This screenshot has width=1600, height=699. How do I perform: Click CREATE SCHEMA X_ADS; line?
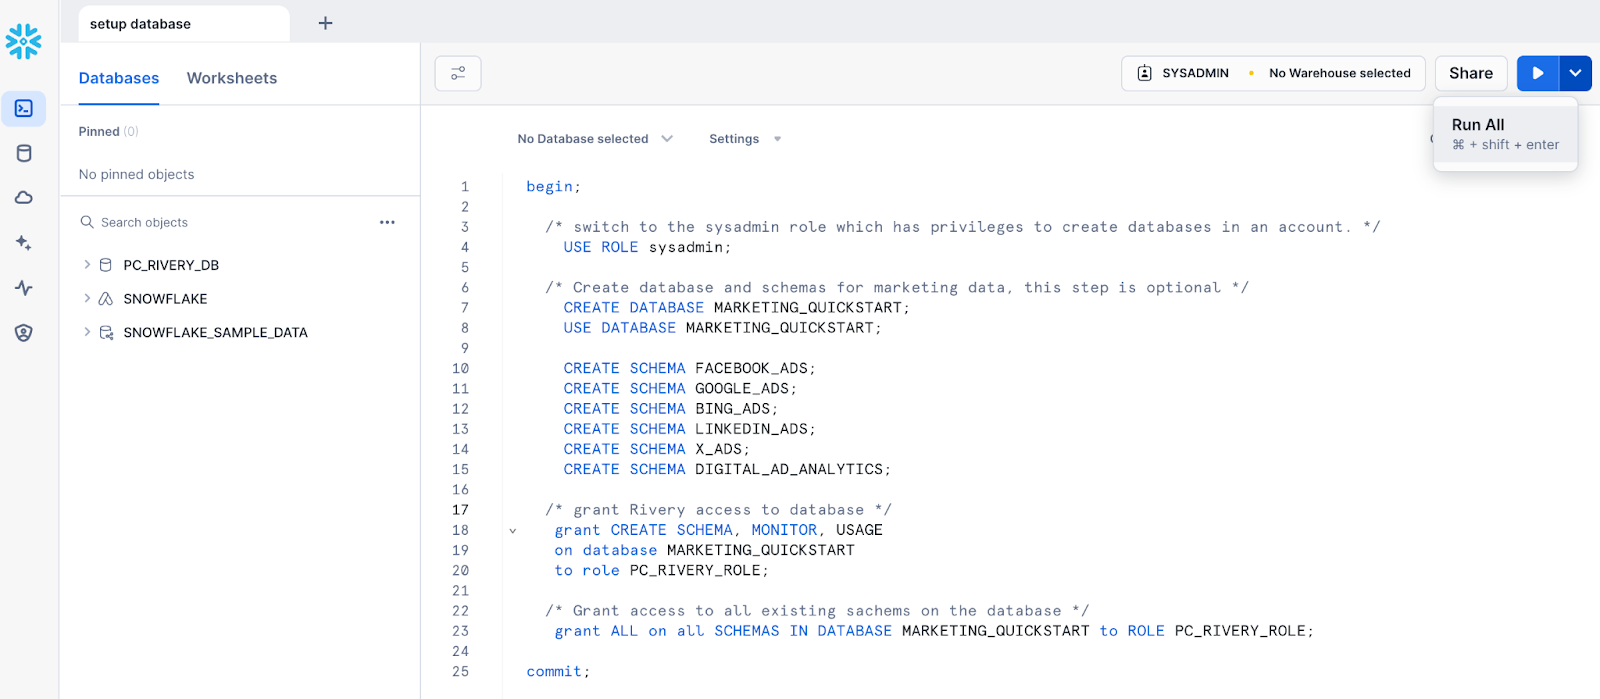point(656,449)
